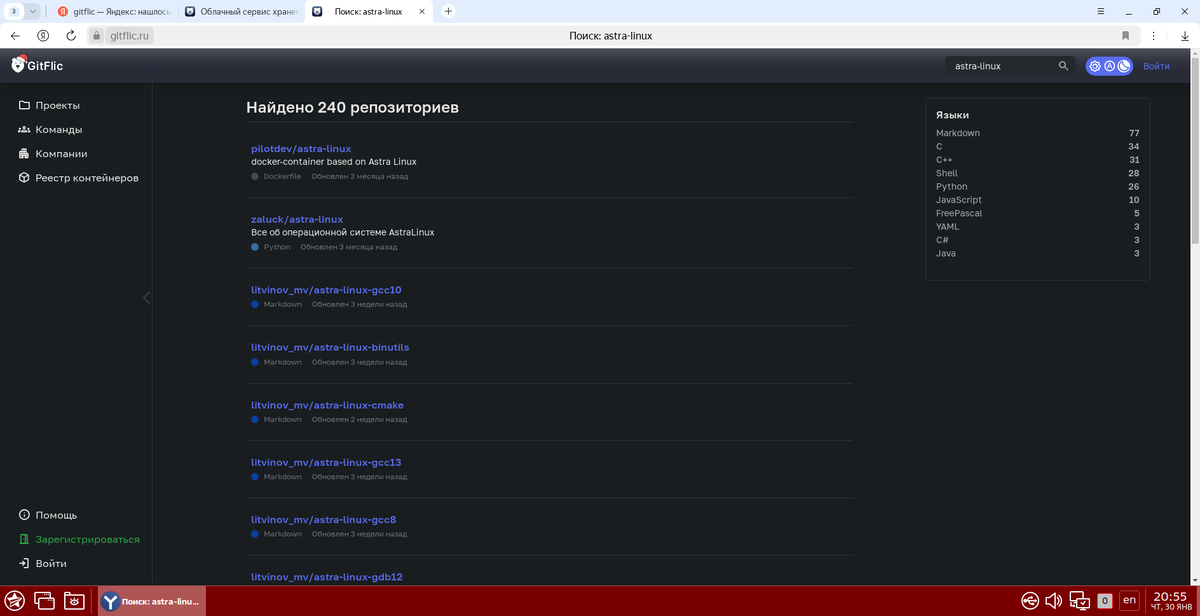Filter by Java language (3)
The height and width of the screenshot is (616, 1200).
[x=1037, y=253]
